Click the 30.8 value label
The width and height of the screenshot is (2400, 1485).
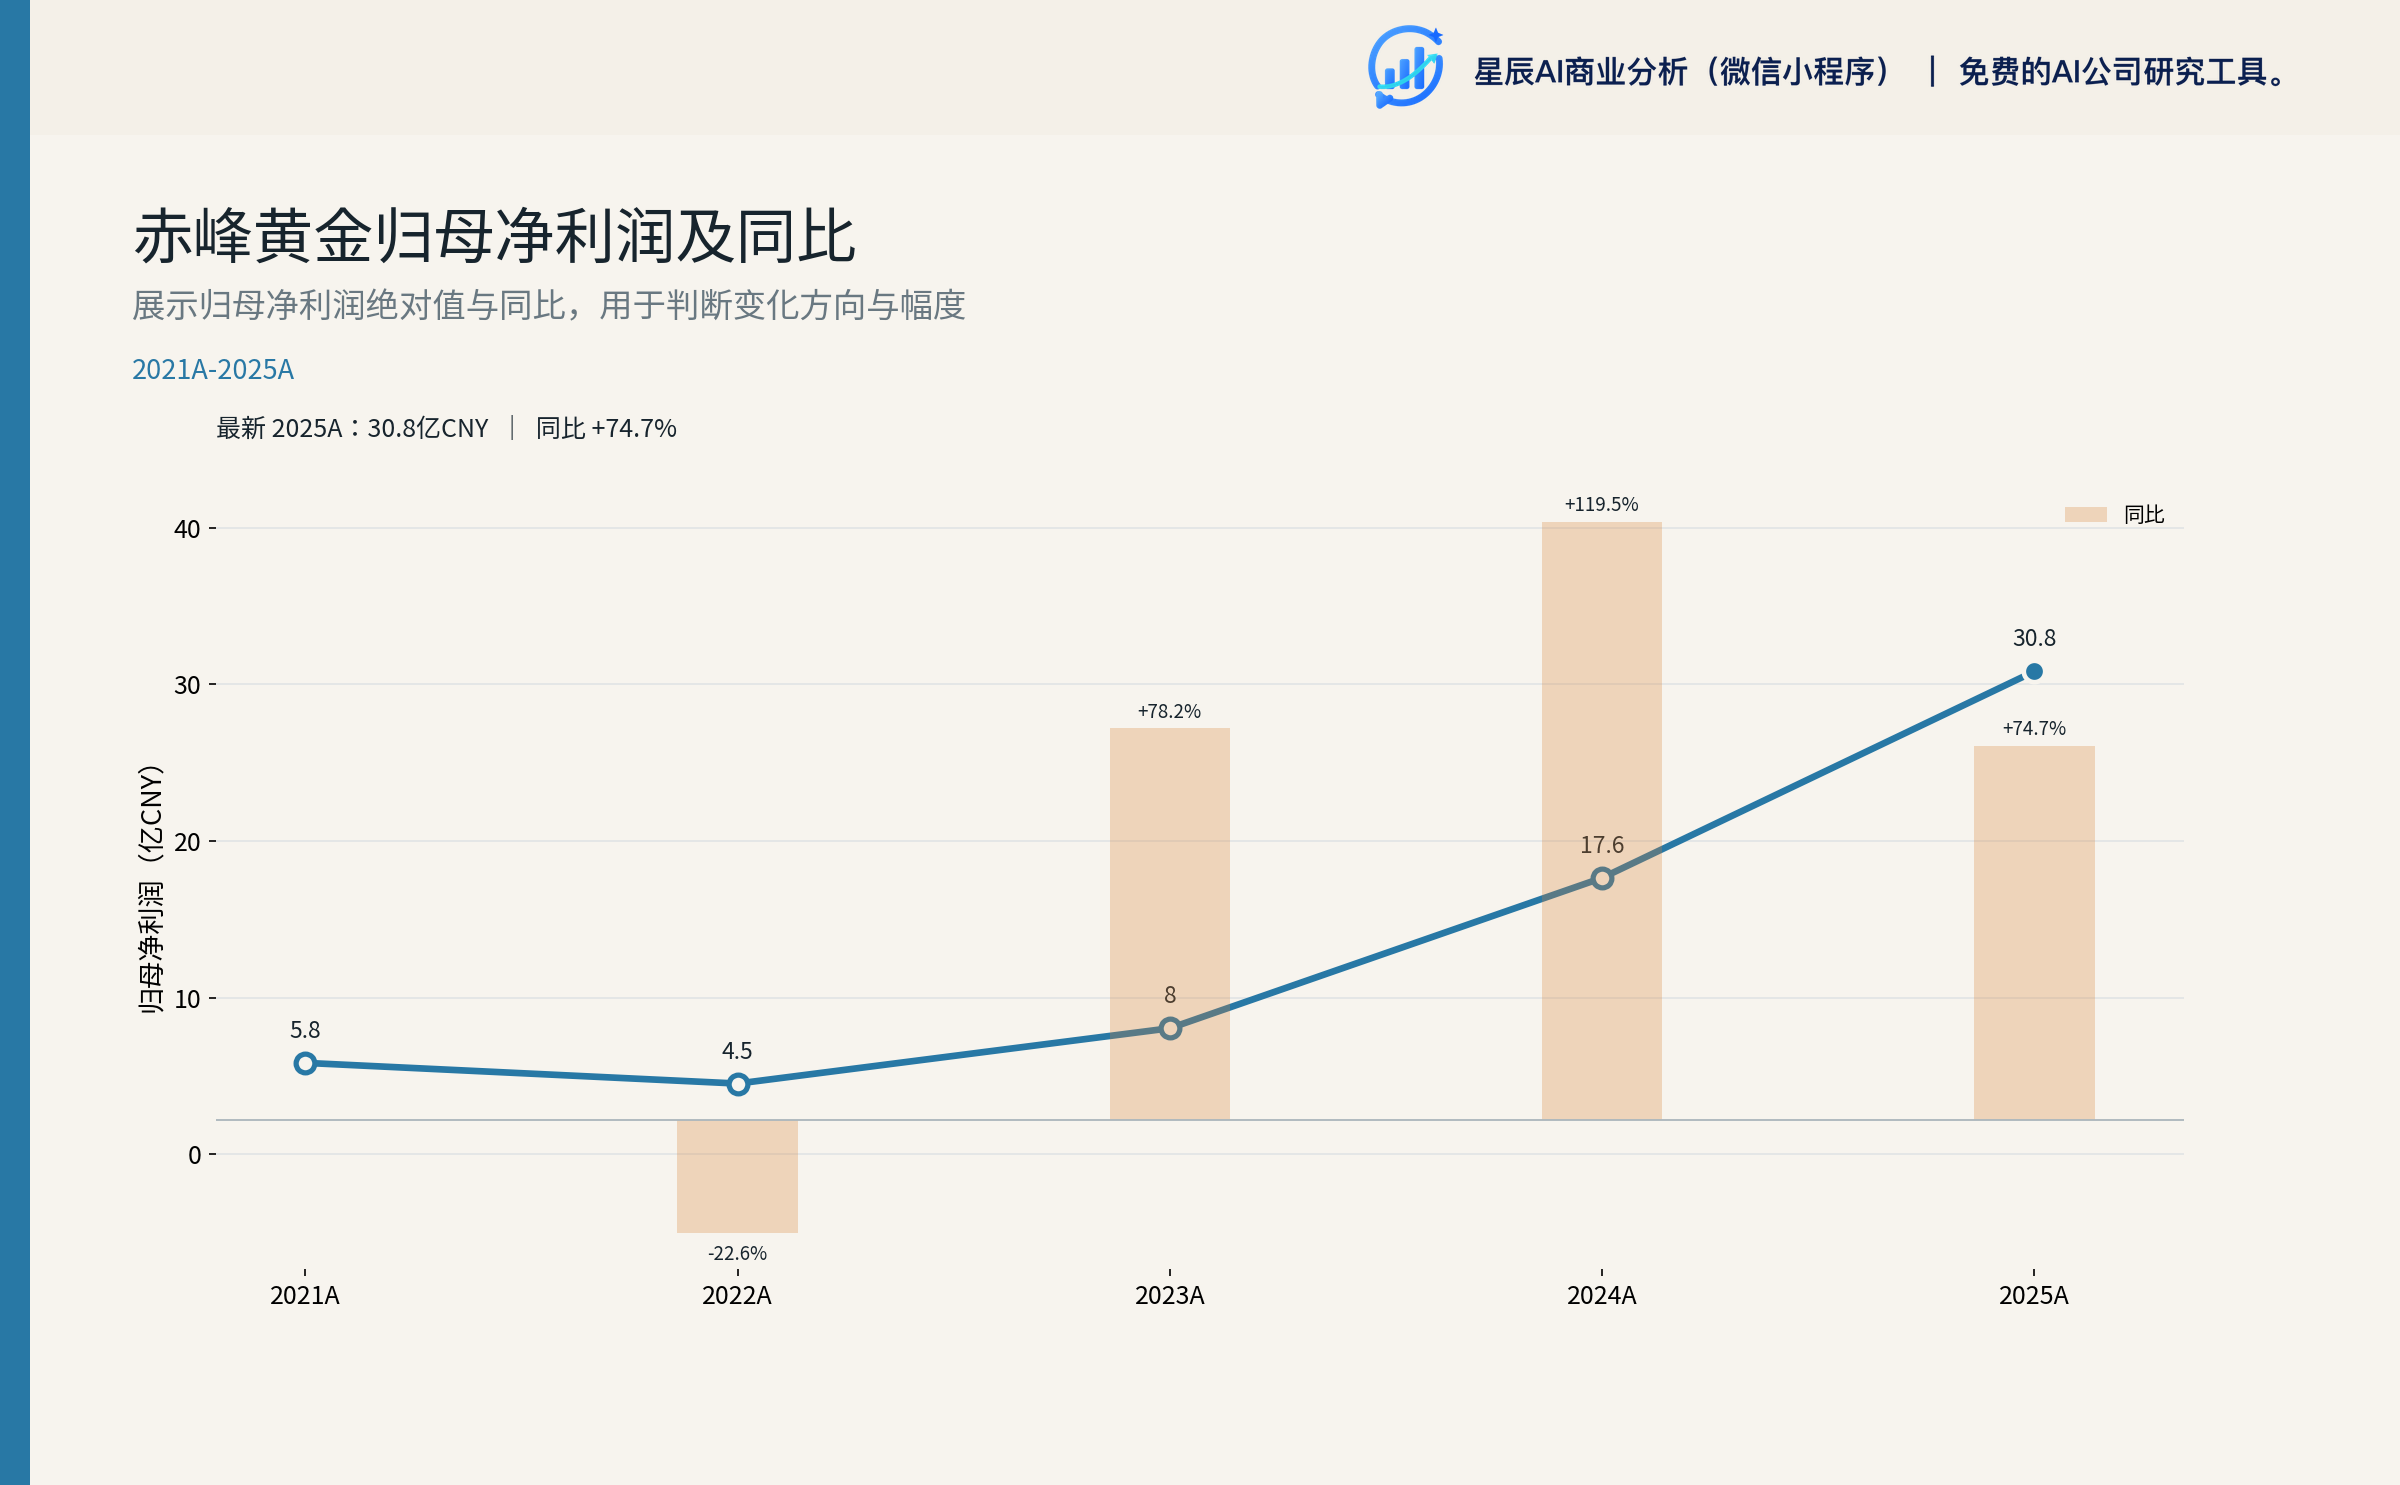tap(2033, 638)
